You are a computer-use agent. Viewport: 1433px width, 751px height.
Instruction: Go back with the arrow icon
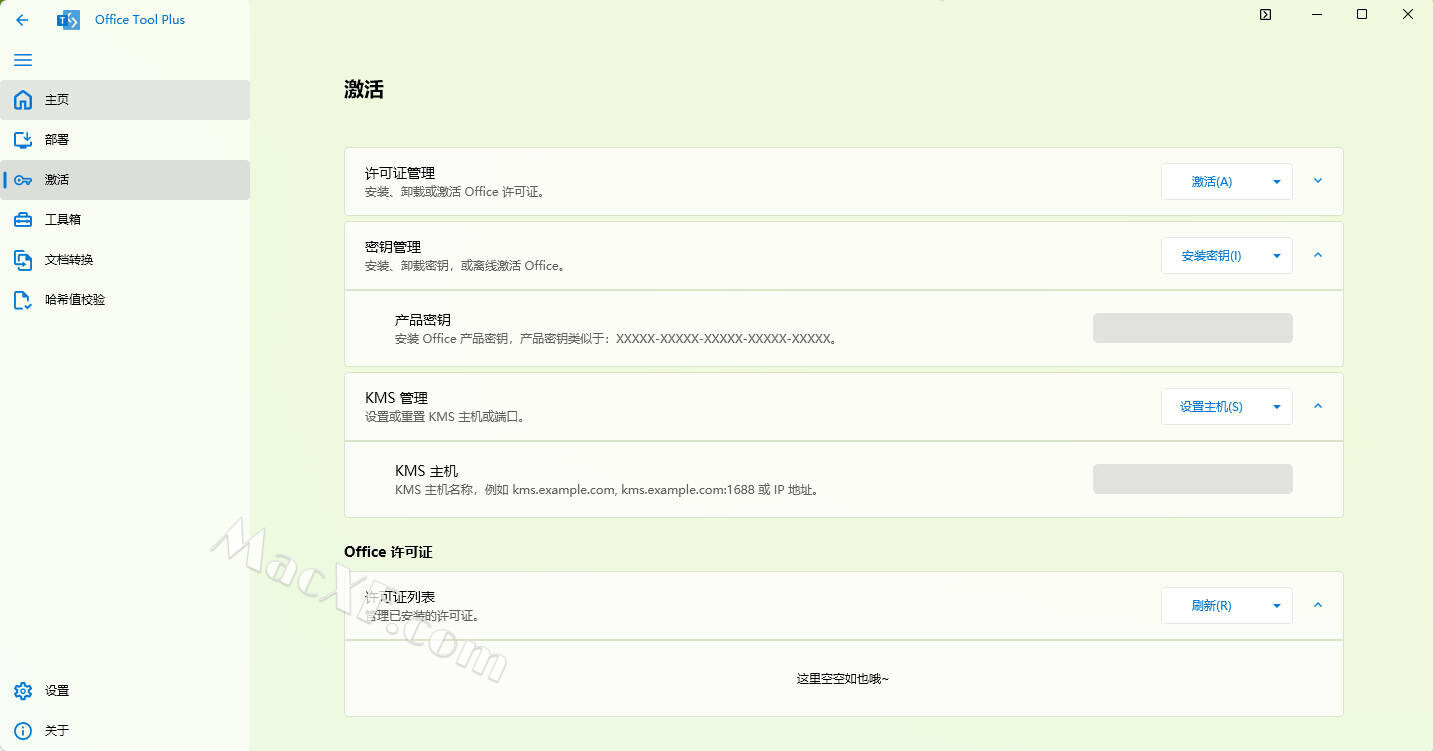tap(22, 19)
